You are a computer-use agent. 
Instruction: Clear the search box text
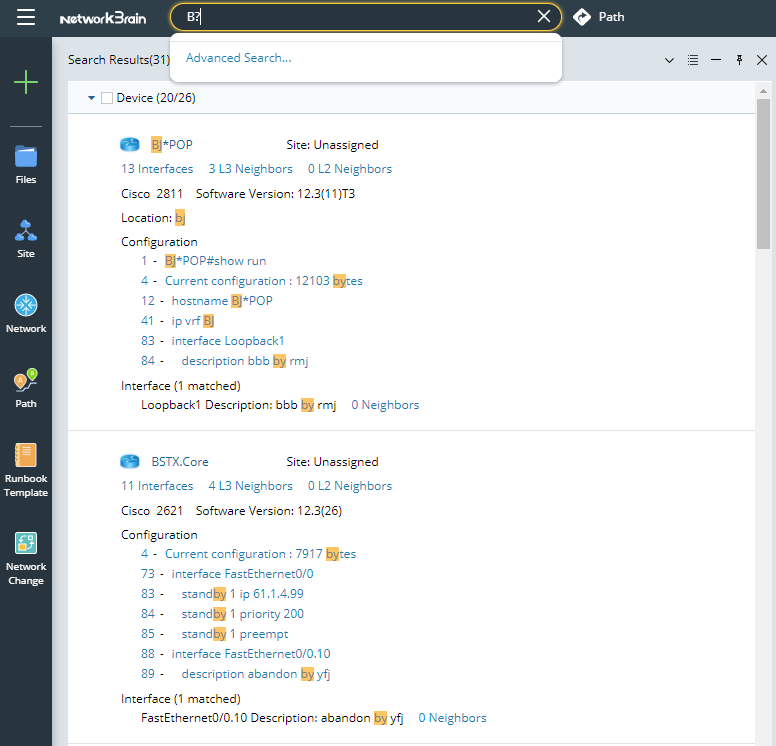[x=543, y=16]
